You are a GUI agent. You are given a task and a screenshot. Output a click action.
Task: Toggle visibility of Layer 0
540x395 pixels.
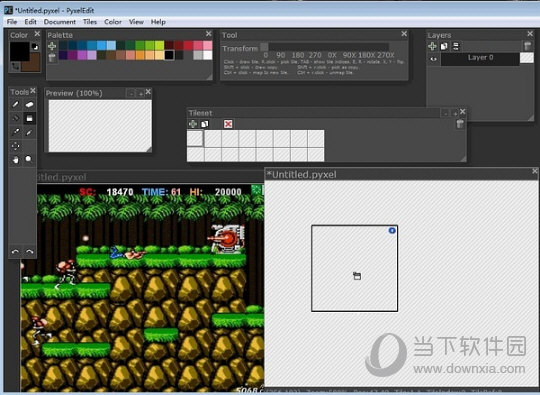[x=434, y=59]
